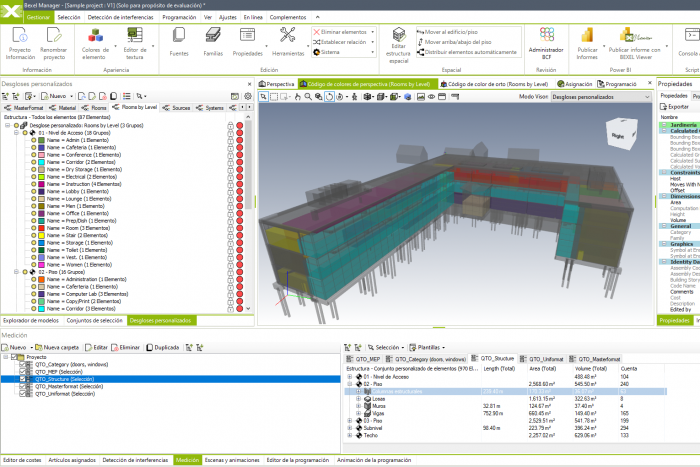The image size is (700, 467).
Task: Open the Detección de interferencias ribbon tab
Action: (x=120, y=17)
